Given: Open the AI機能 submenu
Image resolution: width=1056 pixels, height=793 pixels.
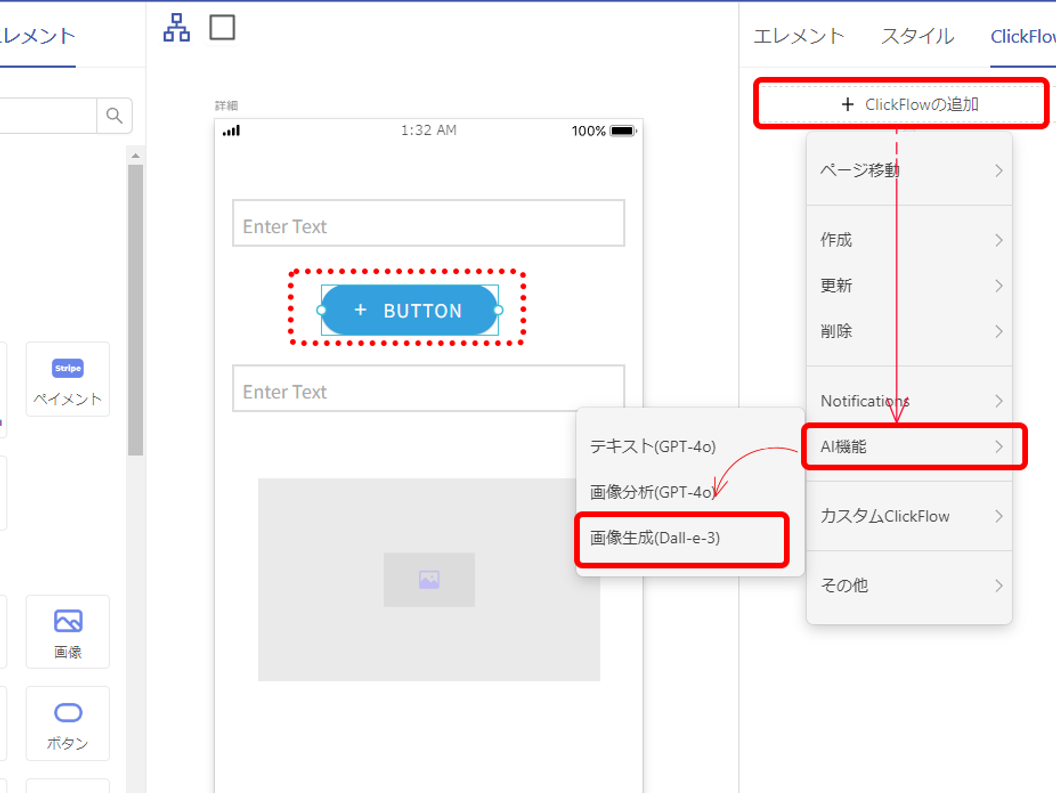Looking at the screenshot, I should coord(909,447).
